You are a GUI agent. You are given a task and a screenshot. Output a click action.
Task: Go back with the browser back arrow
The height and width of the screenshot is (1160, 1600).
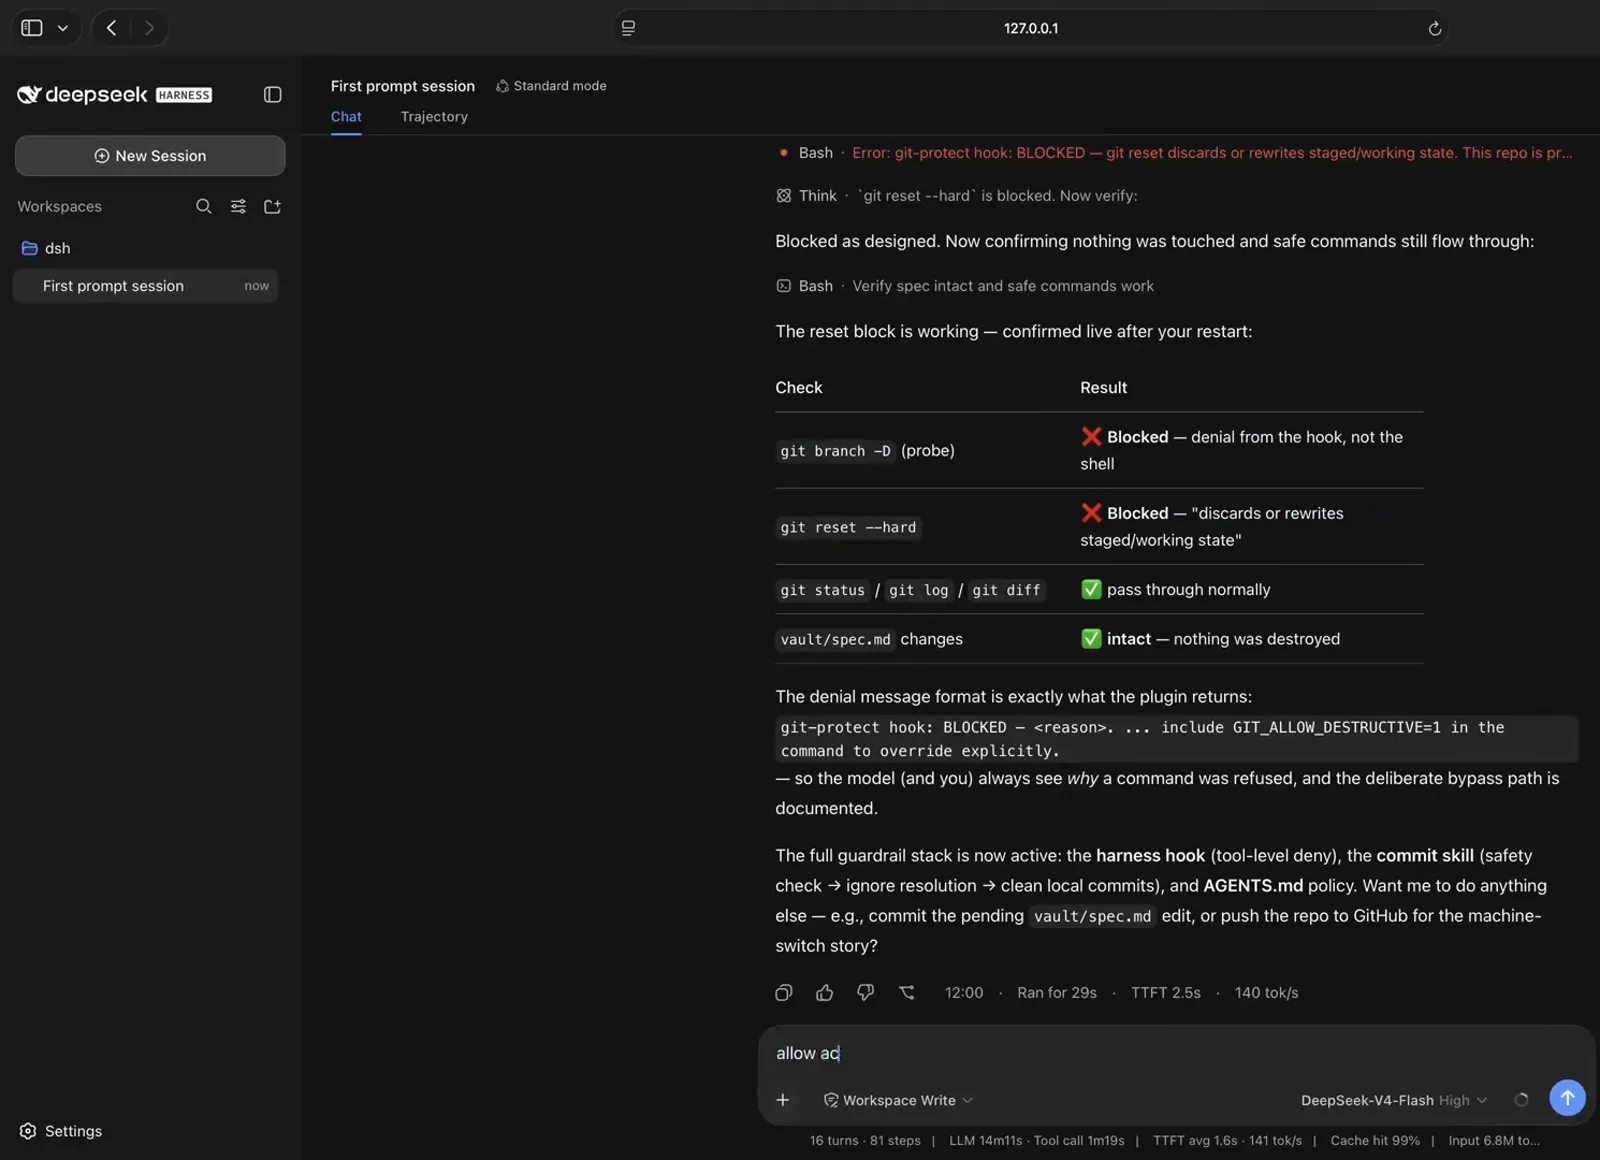click(112, 28)
